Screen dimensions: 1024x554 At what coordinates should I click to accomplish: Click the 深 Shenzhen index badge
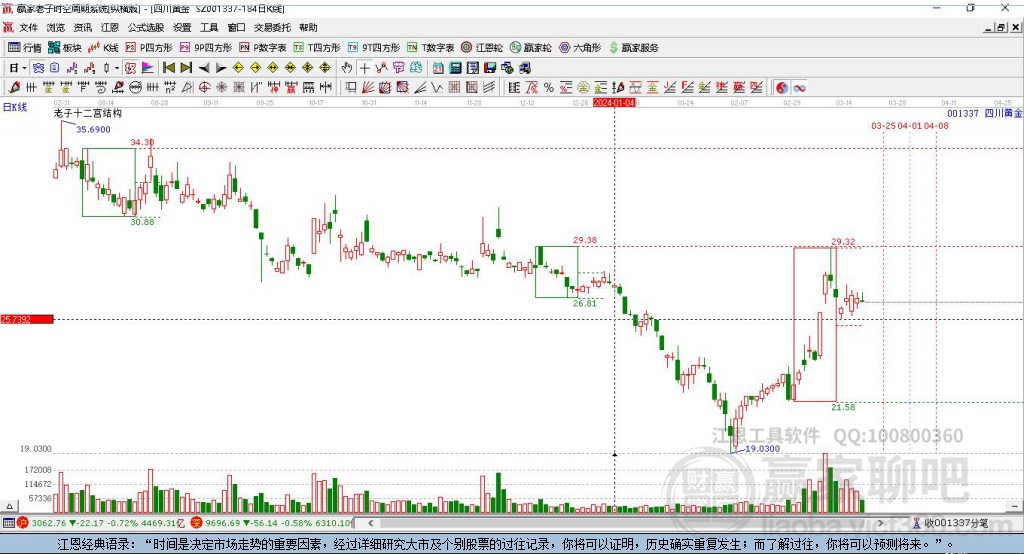coord(196,523)
